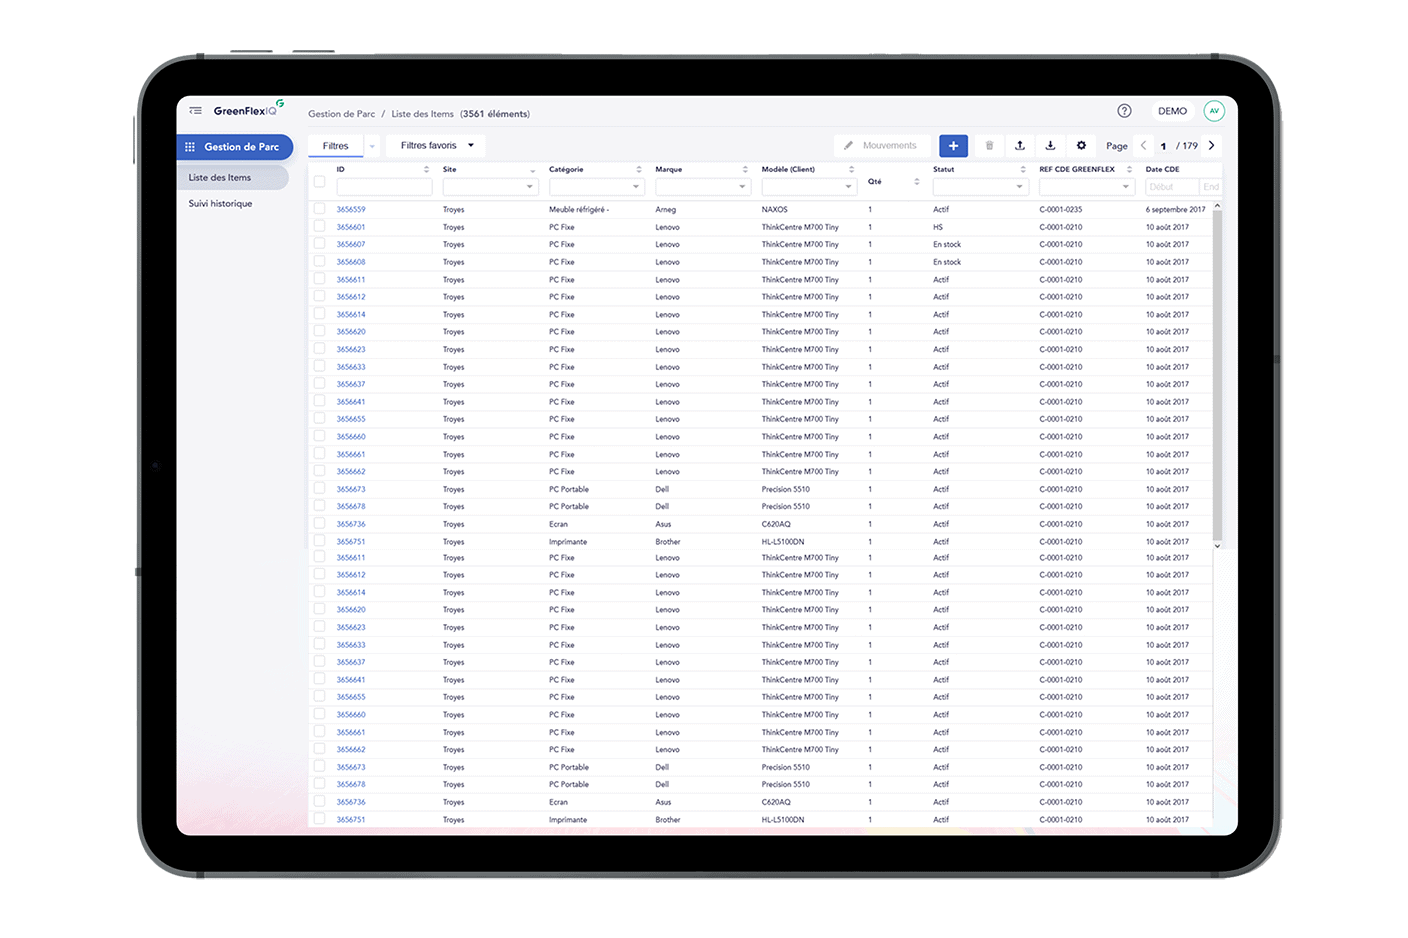Check the row checkbox for item 3656608

click(x=319, y=262)
